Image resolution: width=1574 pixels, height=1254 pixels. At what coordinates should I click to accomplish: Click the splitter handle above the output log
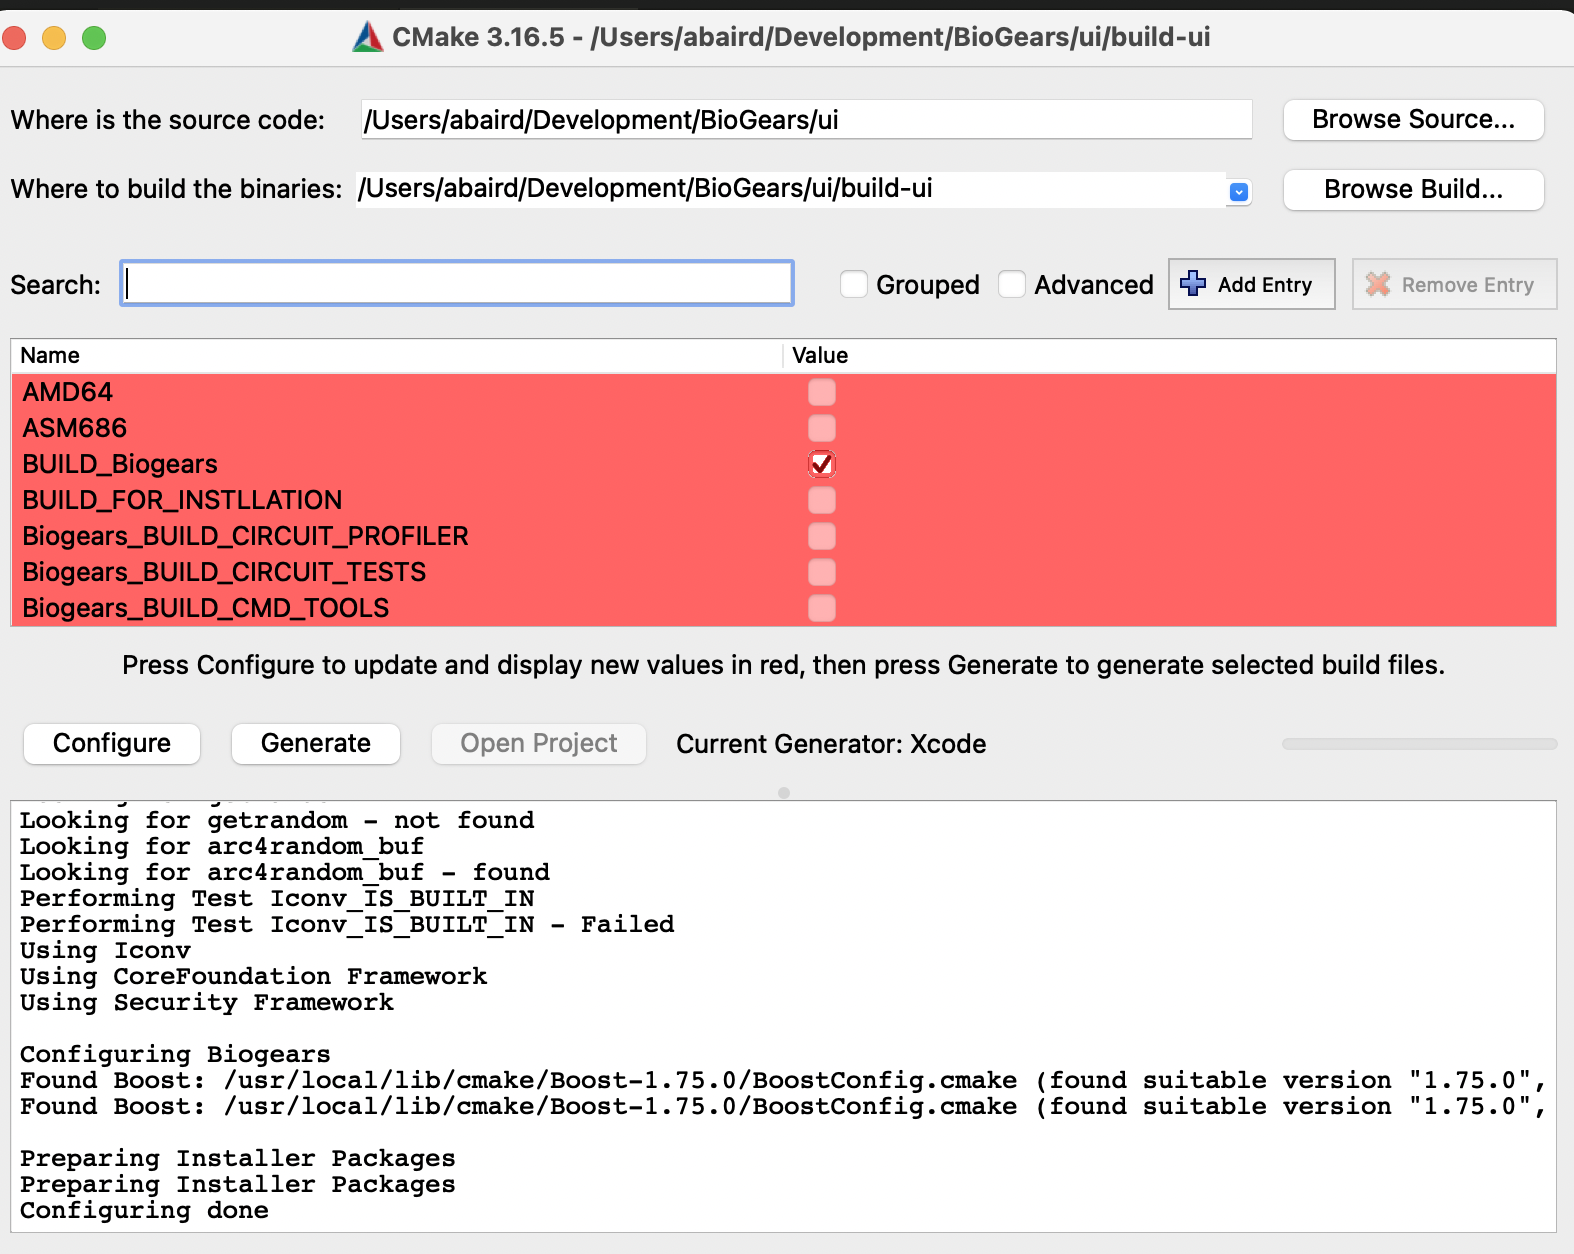[x=784, y=793]
